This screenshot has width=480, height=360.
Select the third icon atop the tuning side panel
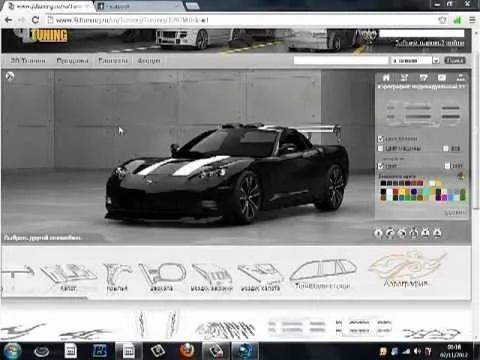coord(423,78)
